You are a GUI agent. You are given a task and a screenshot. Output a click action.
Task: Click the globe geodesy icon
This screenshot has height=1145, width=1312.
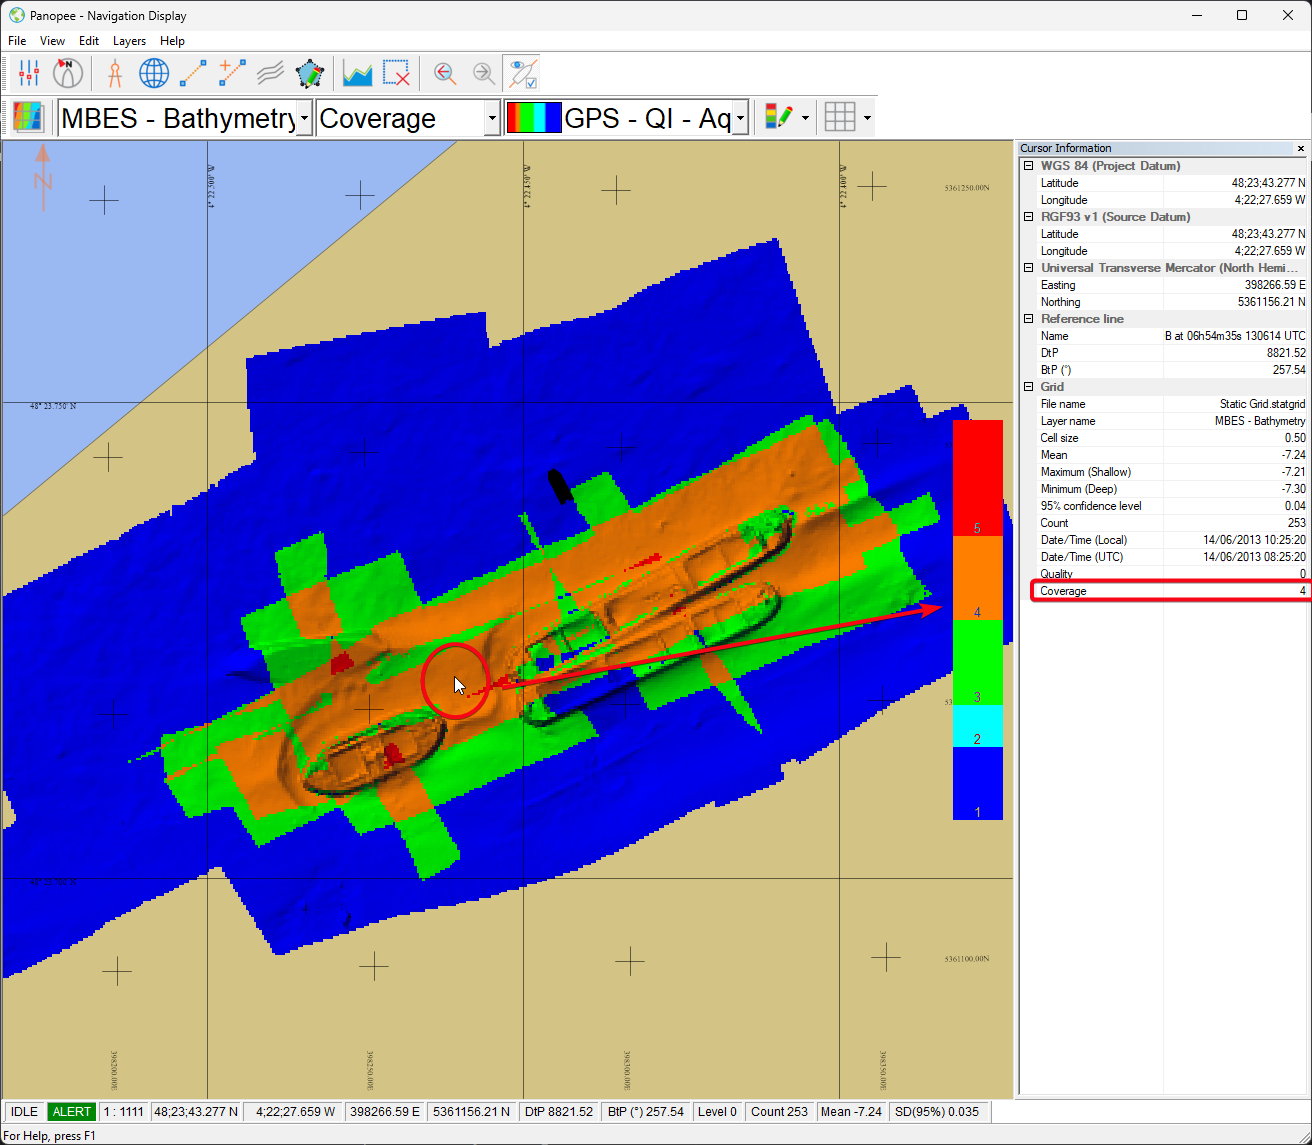click(x=154, y=73)
